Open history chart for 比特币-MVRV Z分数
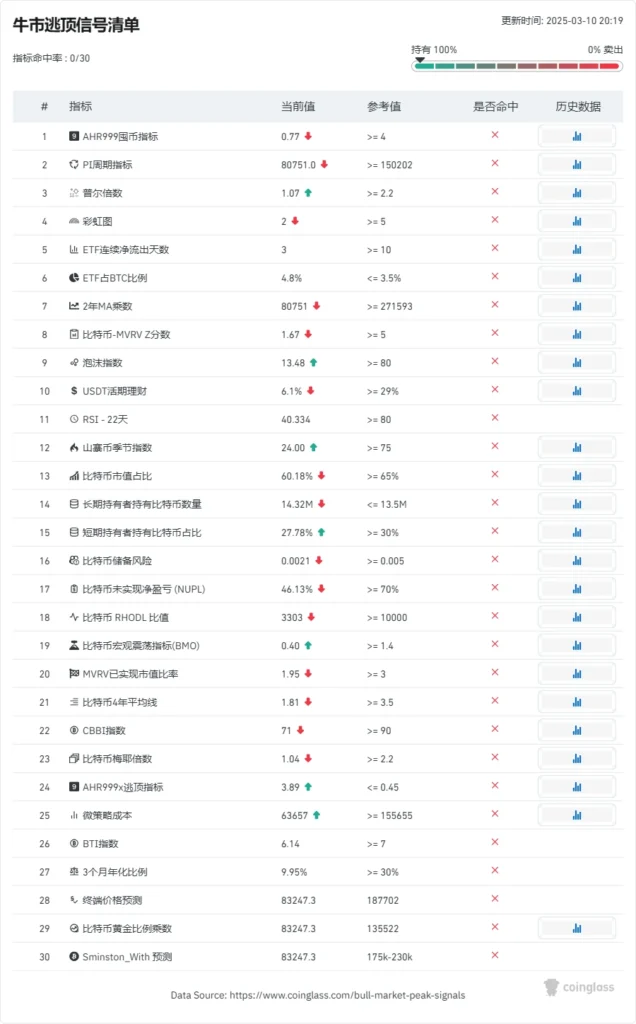636x1024 pixels. pos(577,334)
